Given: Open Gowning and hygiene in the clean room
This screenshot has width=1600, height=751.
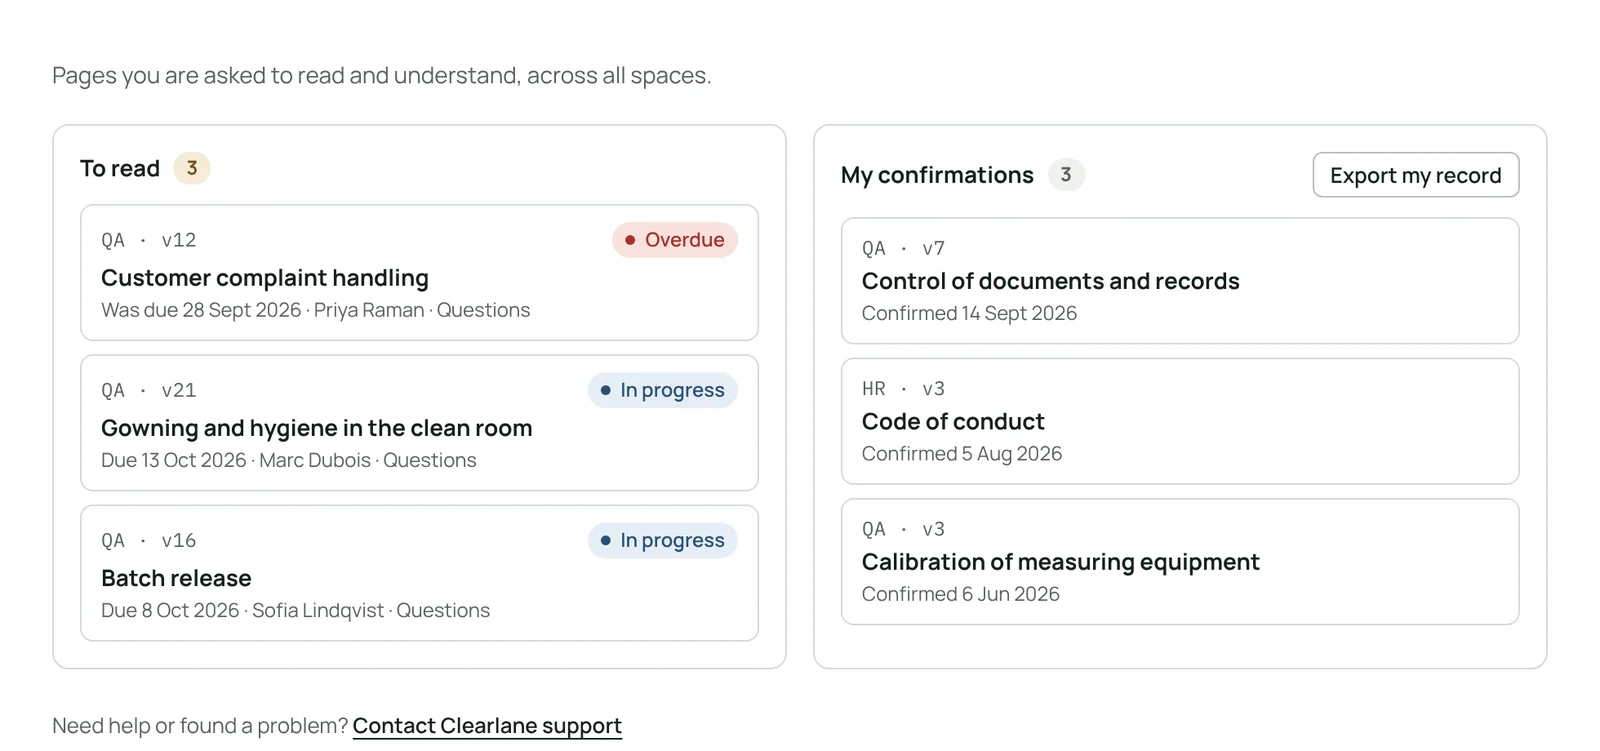Looking at the screenshot, I should 316,428.
